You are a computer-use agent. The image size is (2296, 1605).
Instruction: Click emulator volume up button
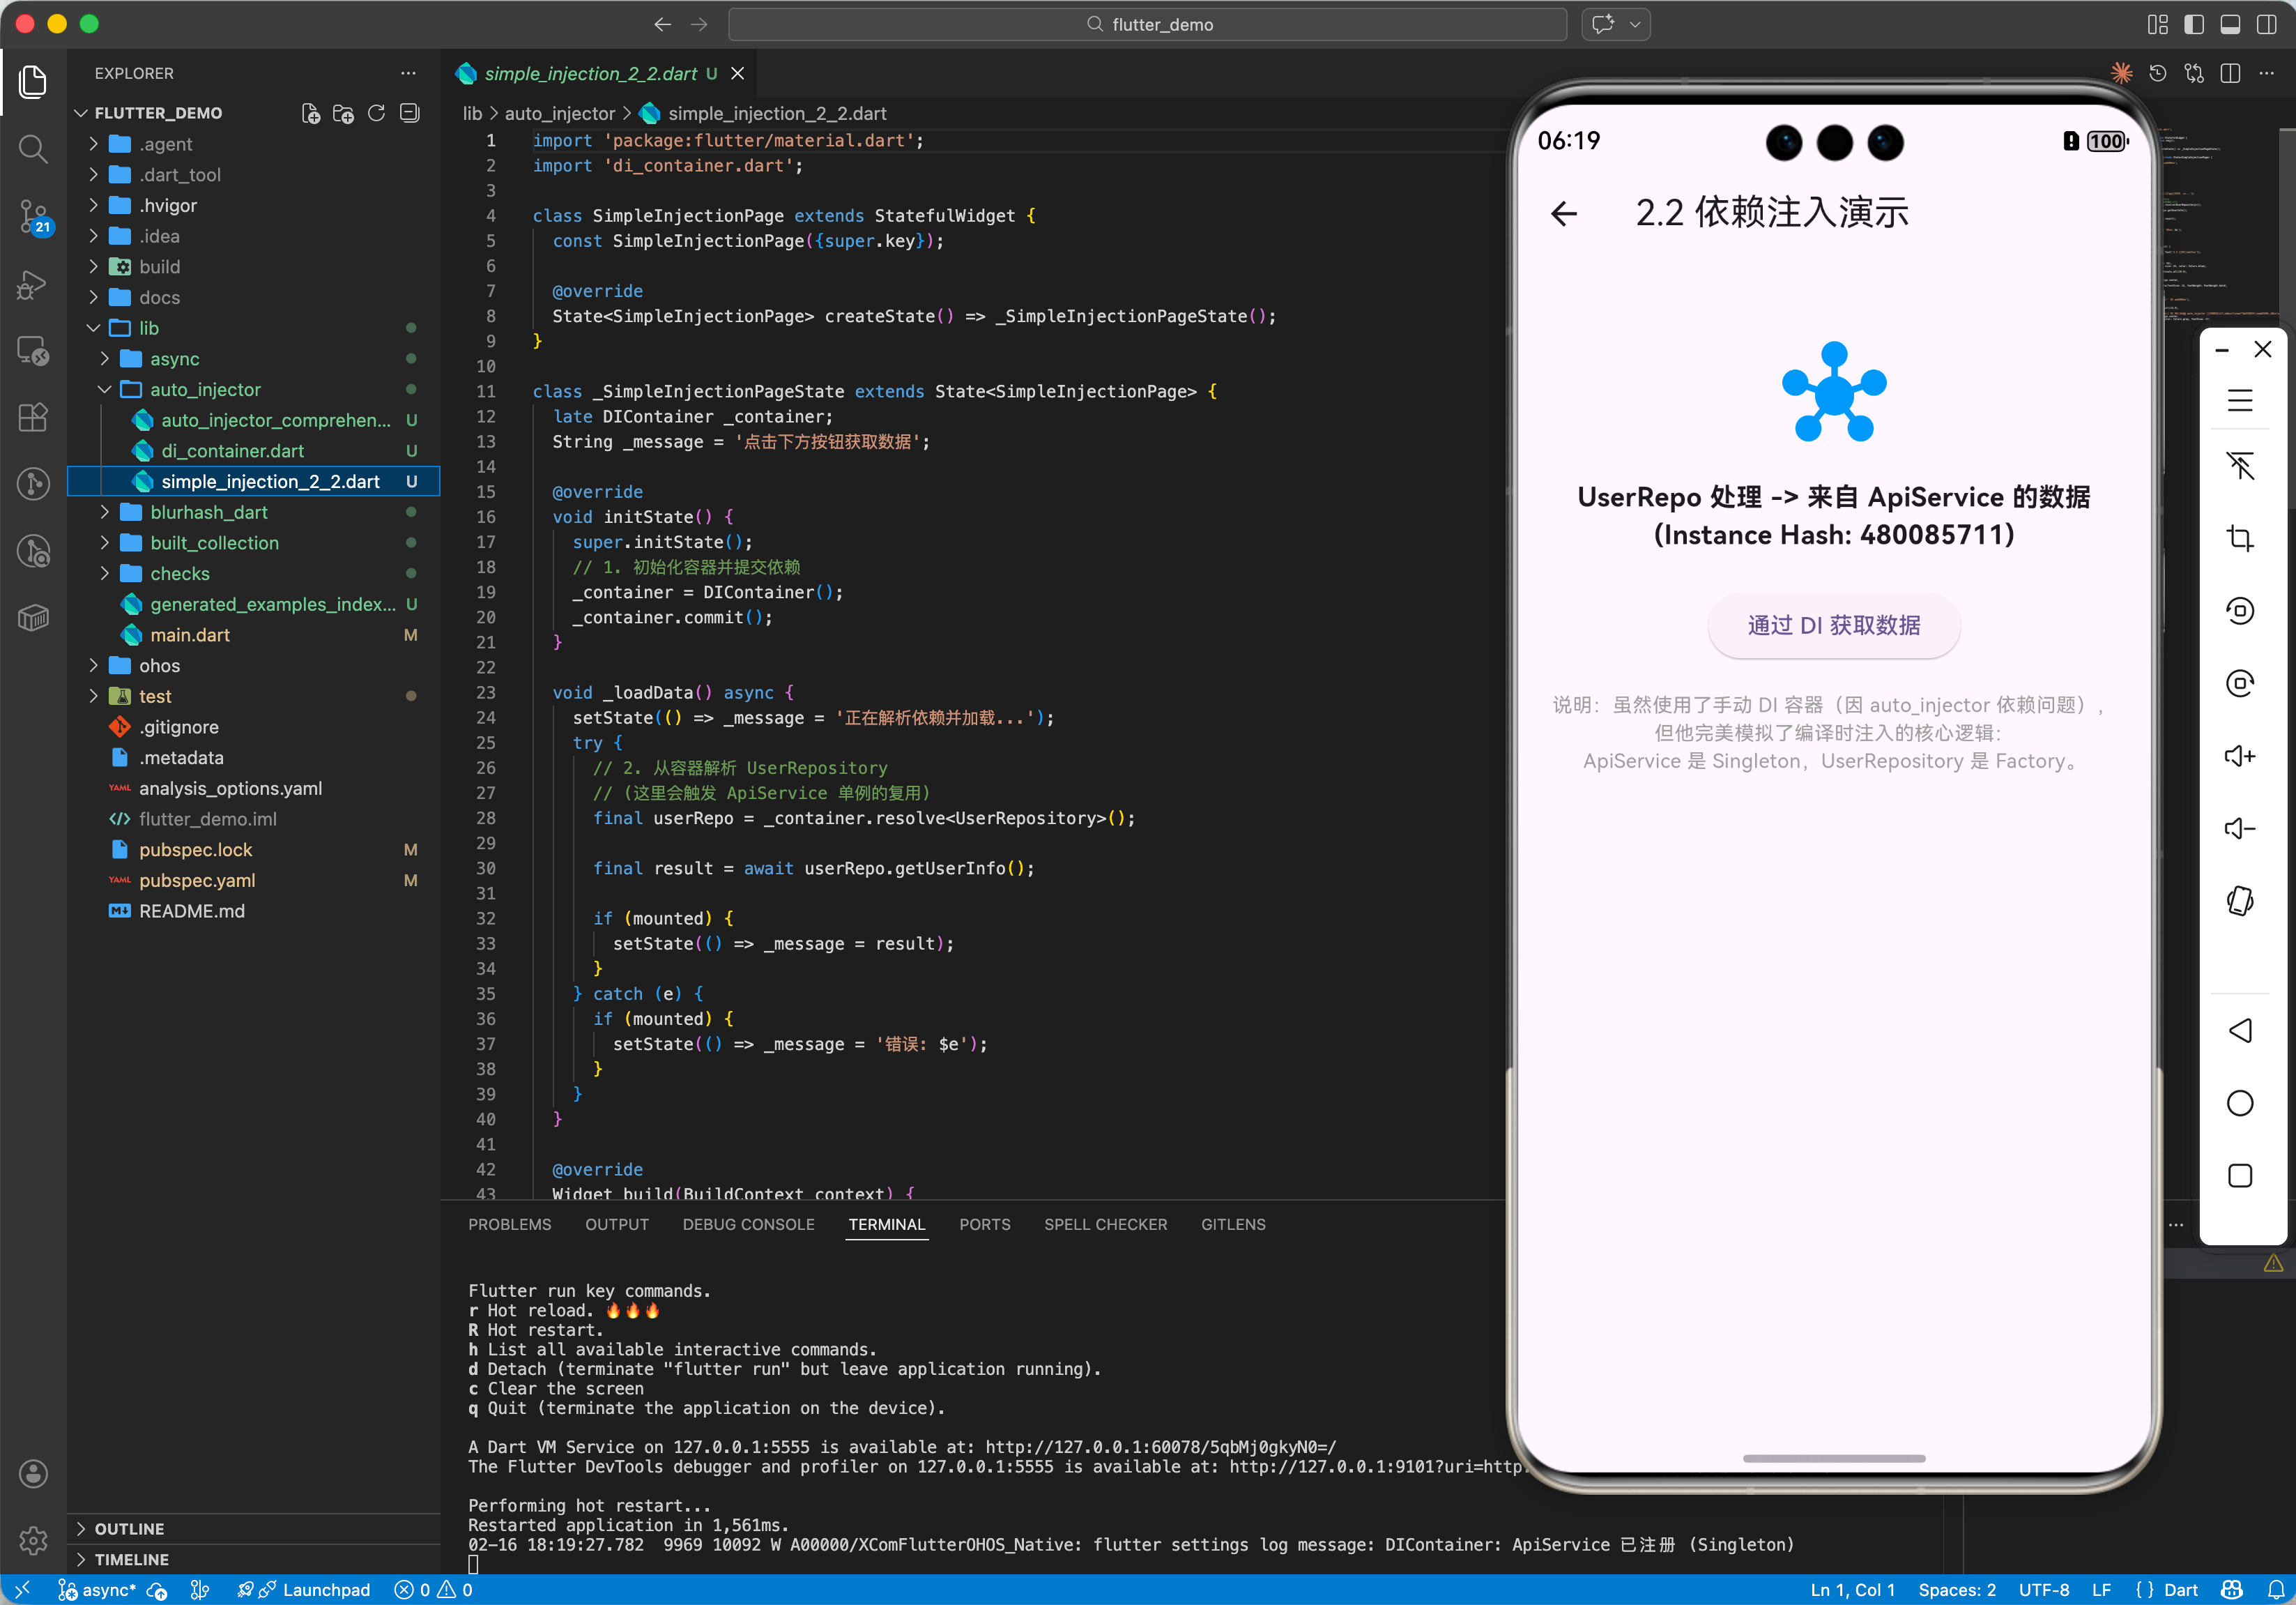pyautogui.click(x=2240, y=756)
